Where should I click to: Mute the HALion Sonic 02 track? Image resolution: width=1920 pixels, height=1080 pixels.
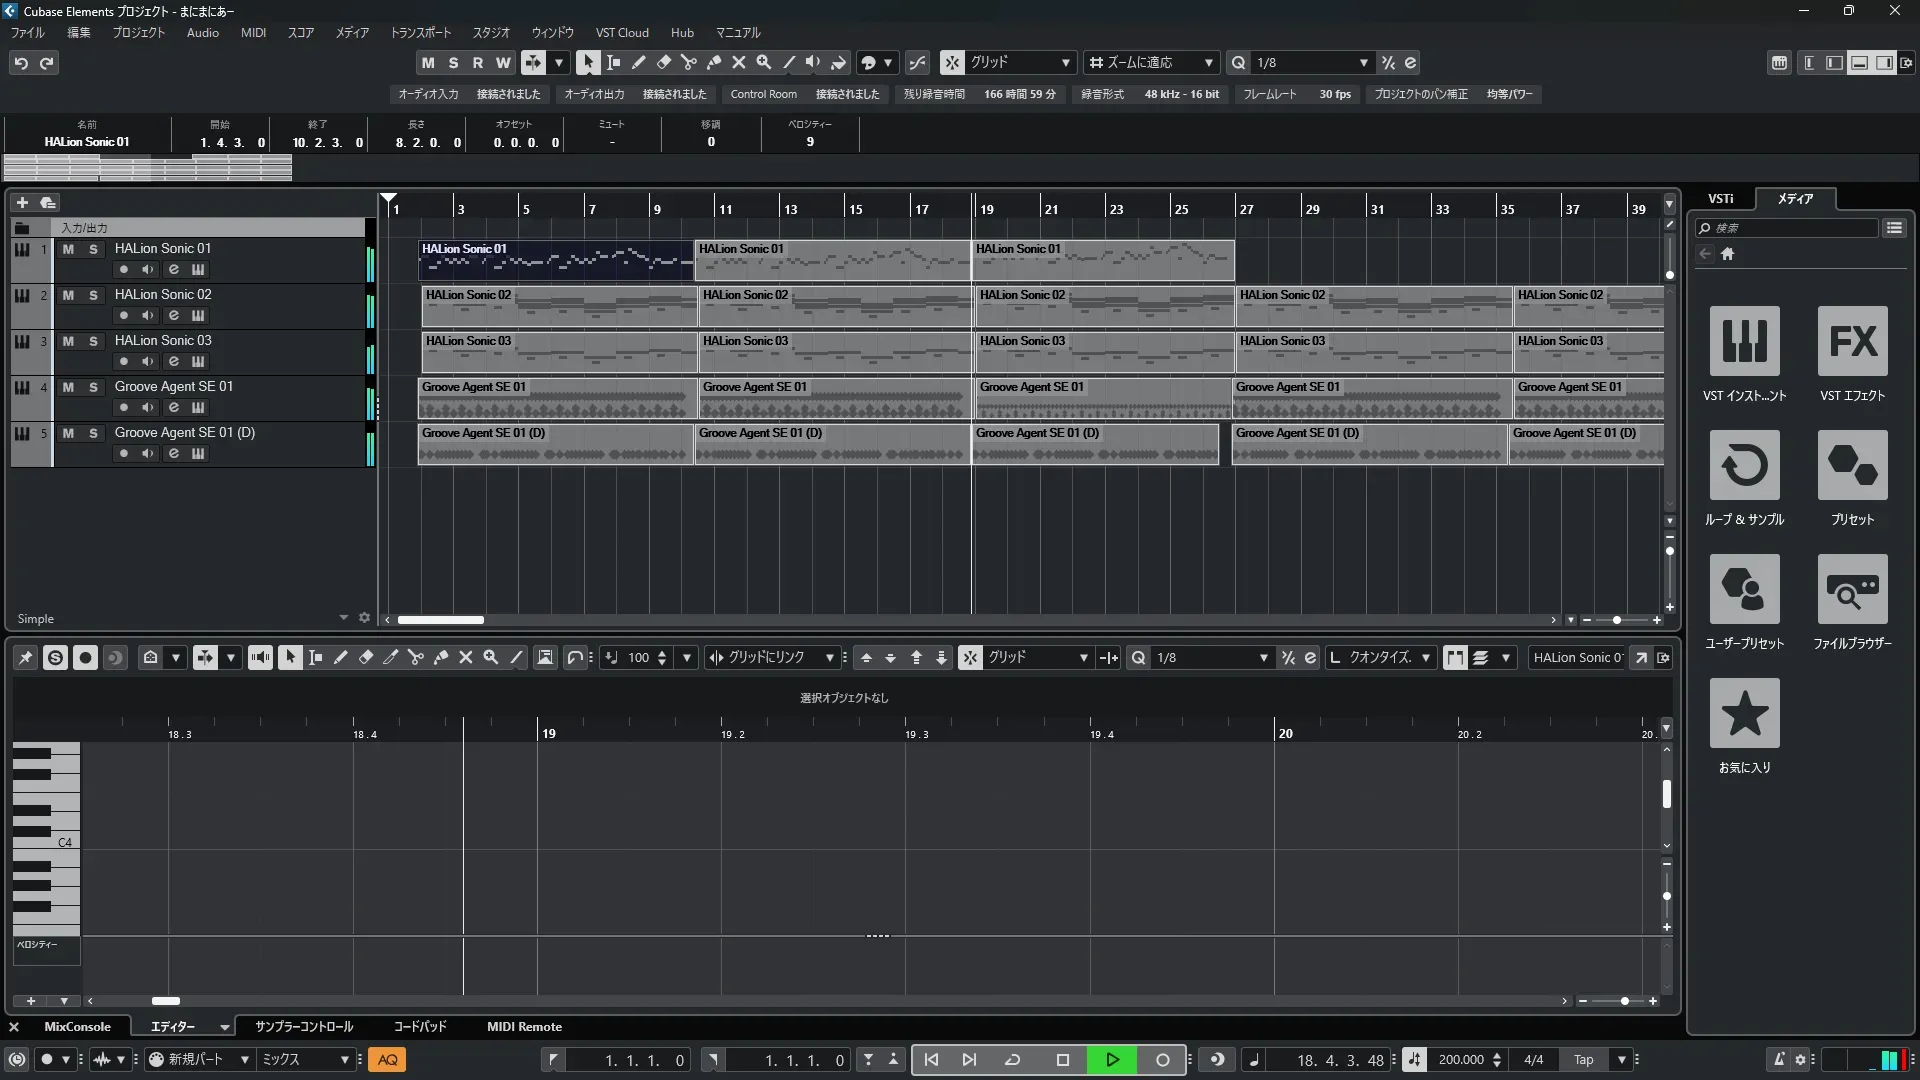[68, 295]
